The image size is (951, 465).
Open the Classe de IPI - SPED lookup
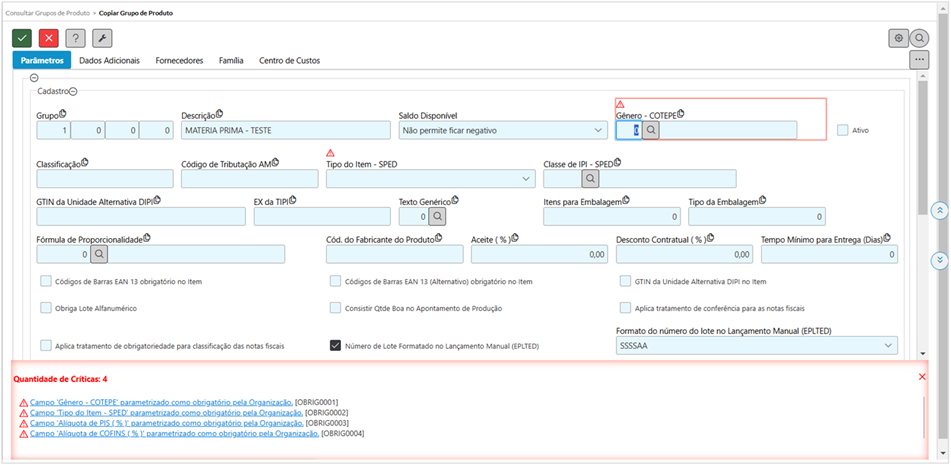590,178
